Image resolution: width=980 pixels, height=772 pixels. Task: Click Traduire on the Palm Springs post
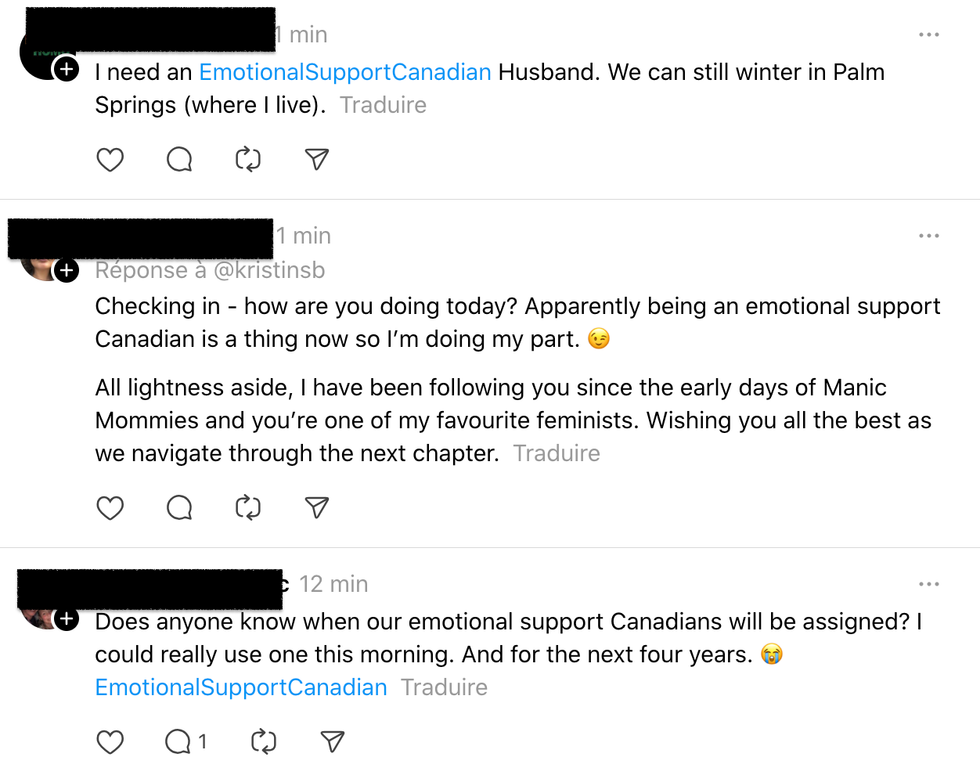pos(383,105)
